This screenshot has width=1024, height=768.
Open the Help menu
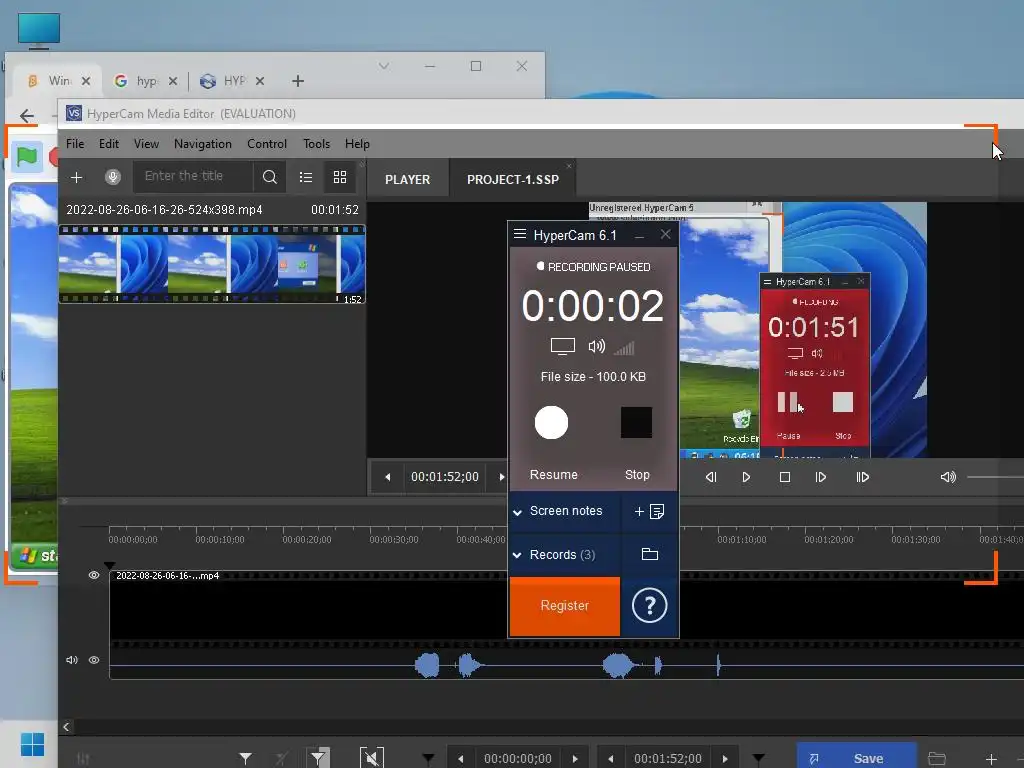pos(357,144)
